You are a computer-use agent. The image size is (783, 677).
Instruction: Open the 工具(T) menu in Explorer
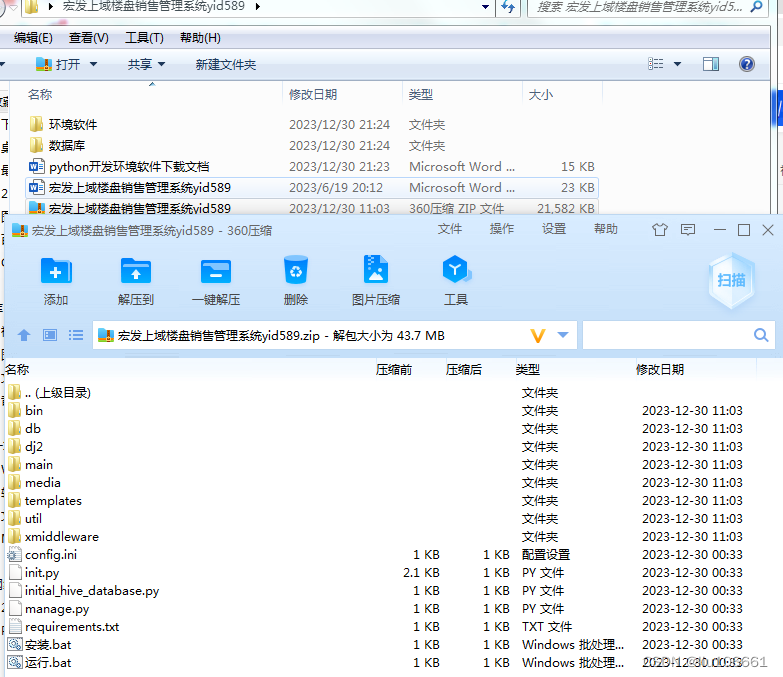point(144,38)
